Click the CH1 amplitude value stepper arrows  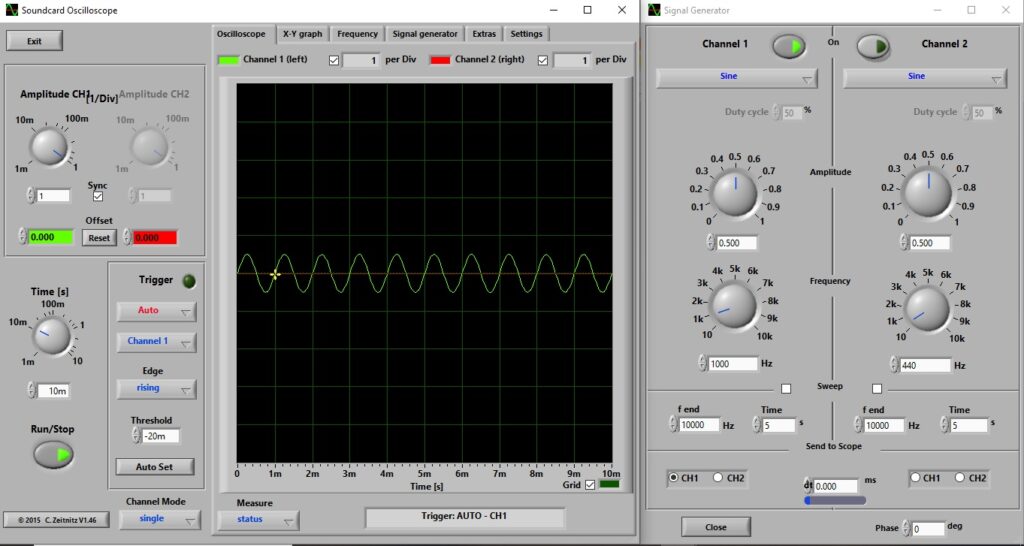point(31,195)
